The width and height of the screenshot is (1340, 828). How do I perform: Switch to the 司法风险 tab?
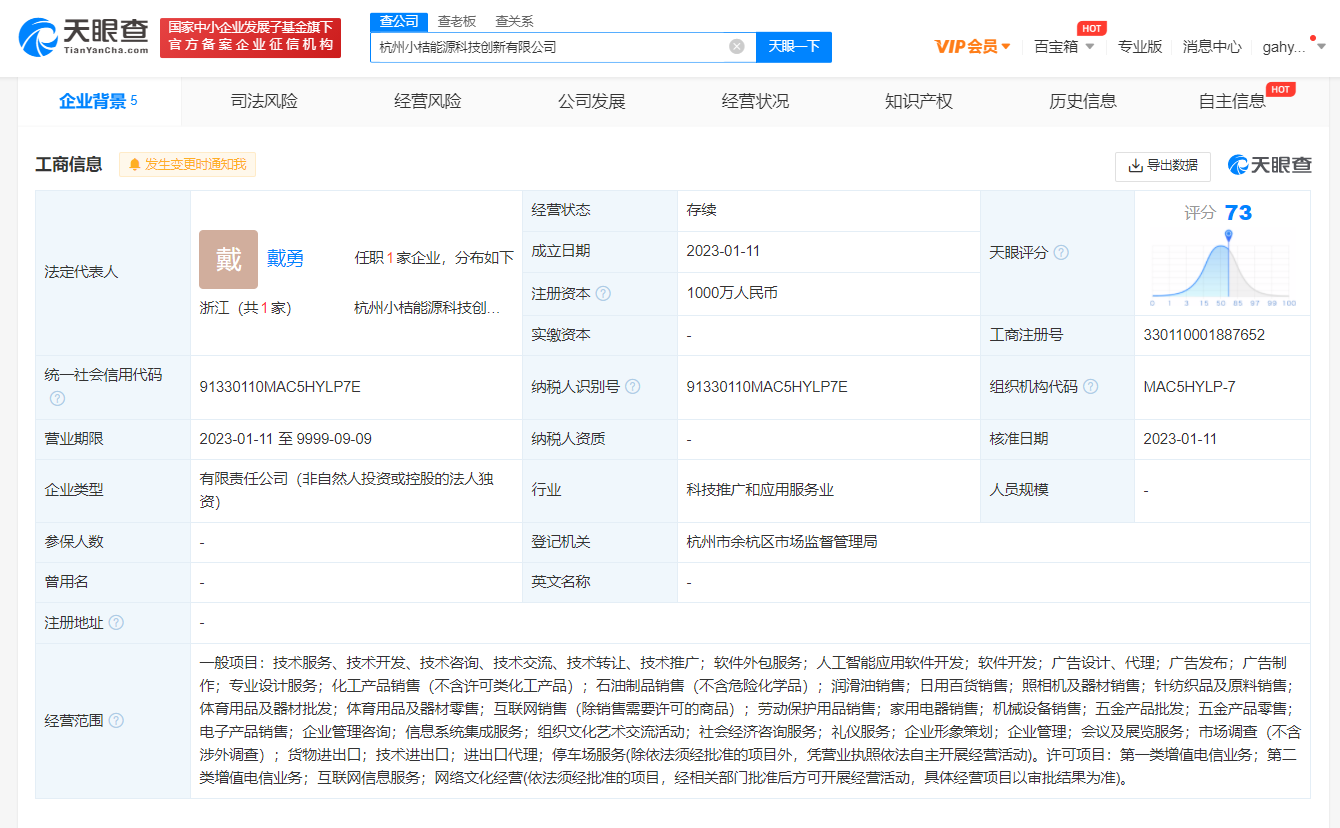(x=264, y=101)
